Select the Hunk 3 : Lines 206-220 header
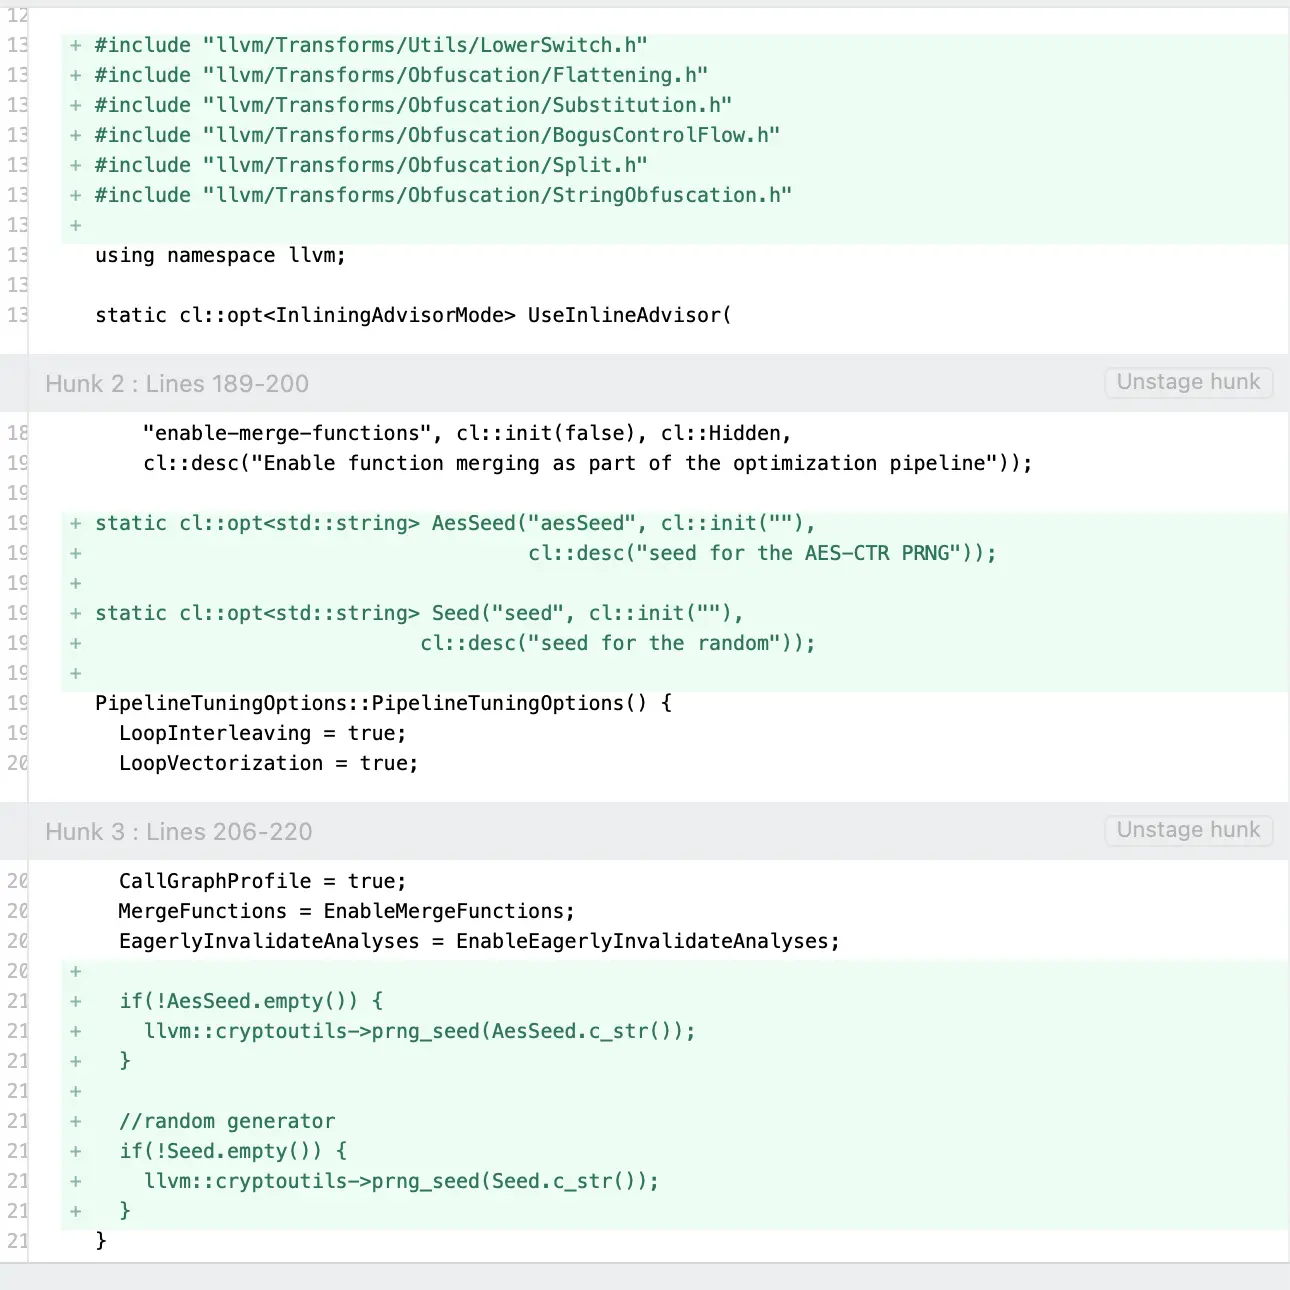The image size is (1290, 1290). coord(179,832)
